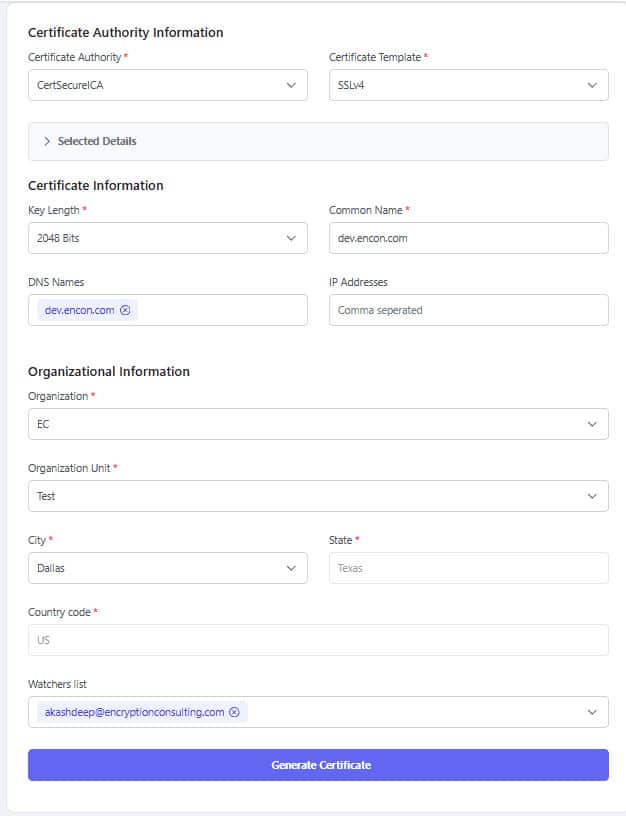Open the Certificate Authority dropdown
The width and height of the screenshot is (626, 816).
pyautogui.click(x=167, y=85)
